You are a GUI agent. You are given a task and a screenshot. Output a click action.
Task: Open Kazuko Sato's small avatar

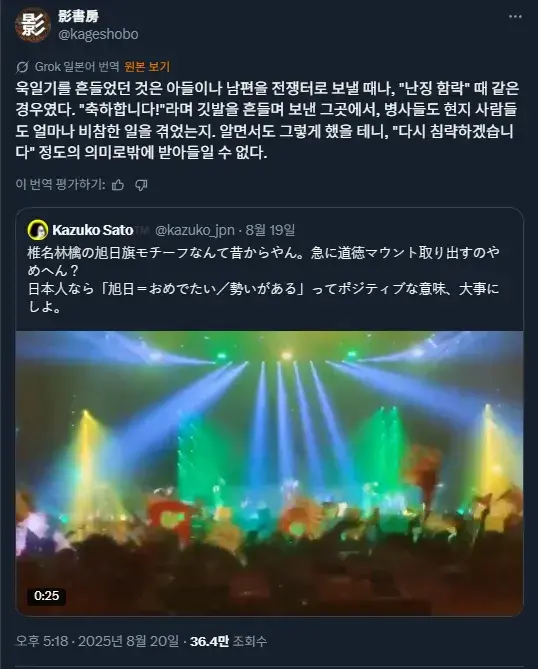click(x=38, y=230)
